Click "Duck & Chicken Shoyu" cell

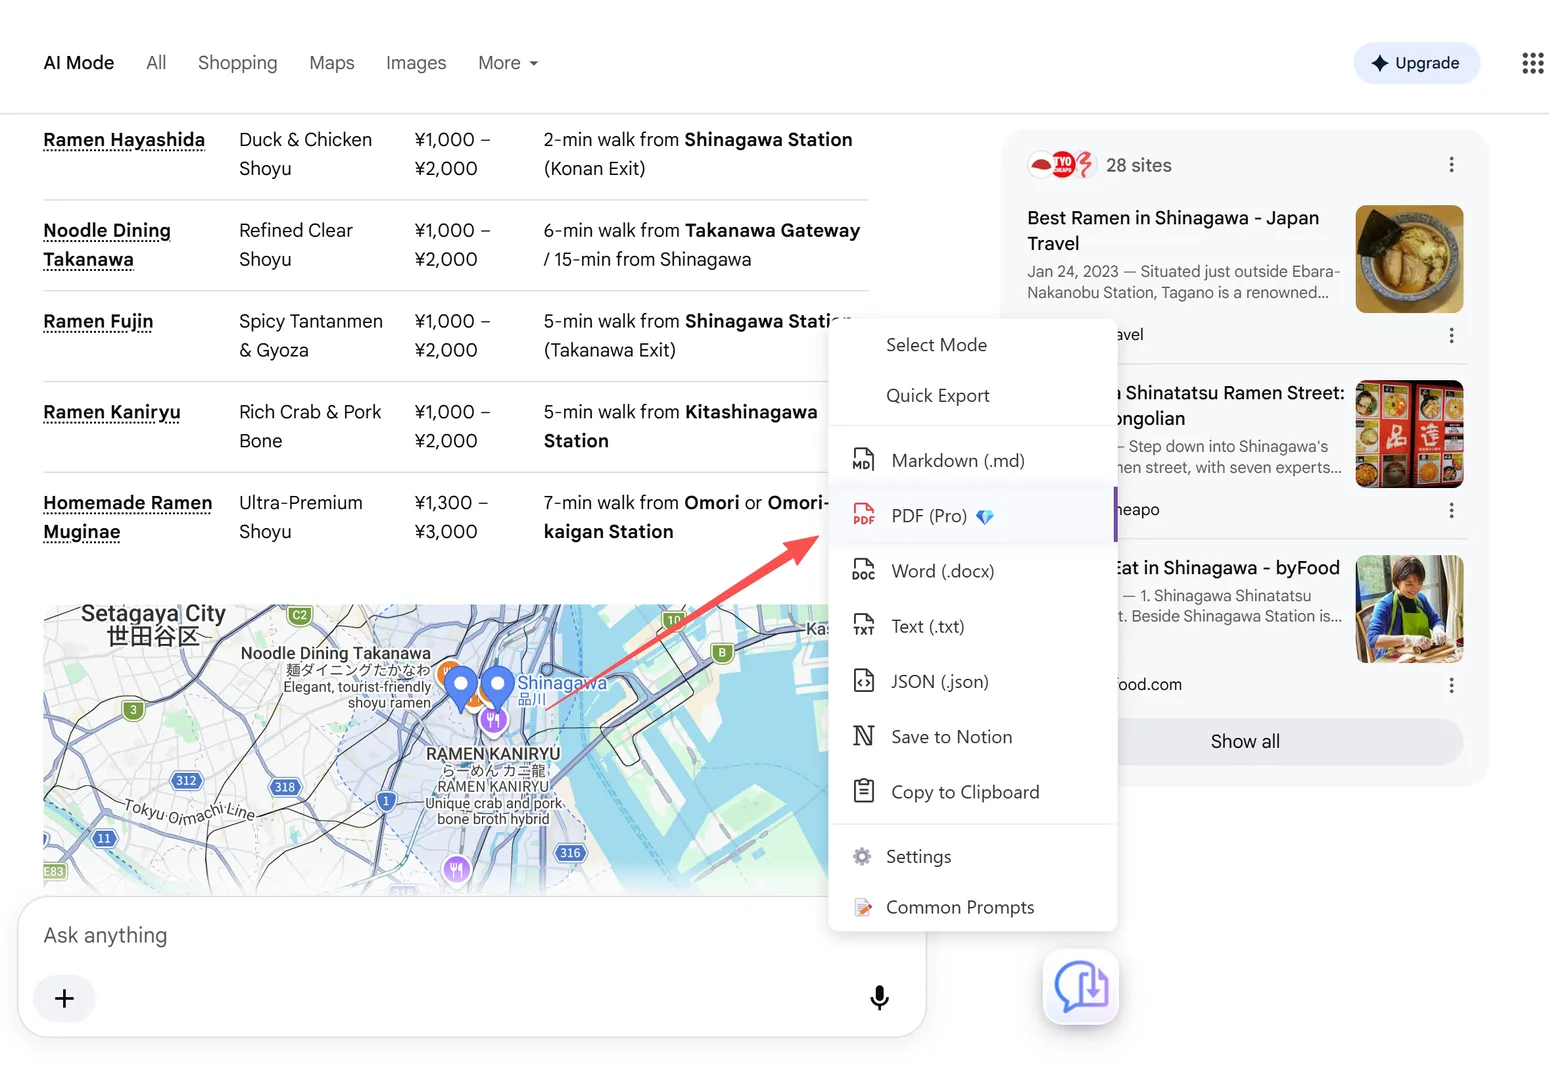[x=305, y=154]
